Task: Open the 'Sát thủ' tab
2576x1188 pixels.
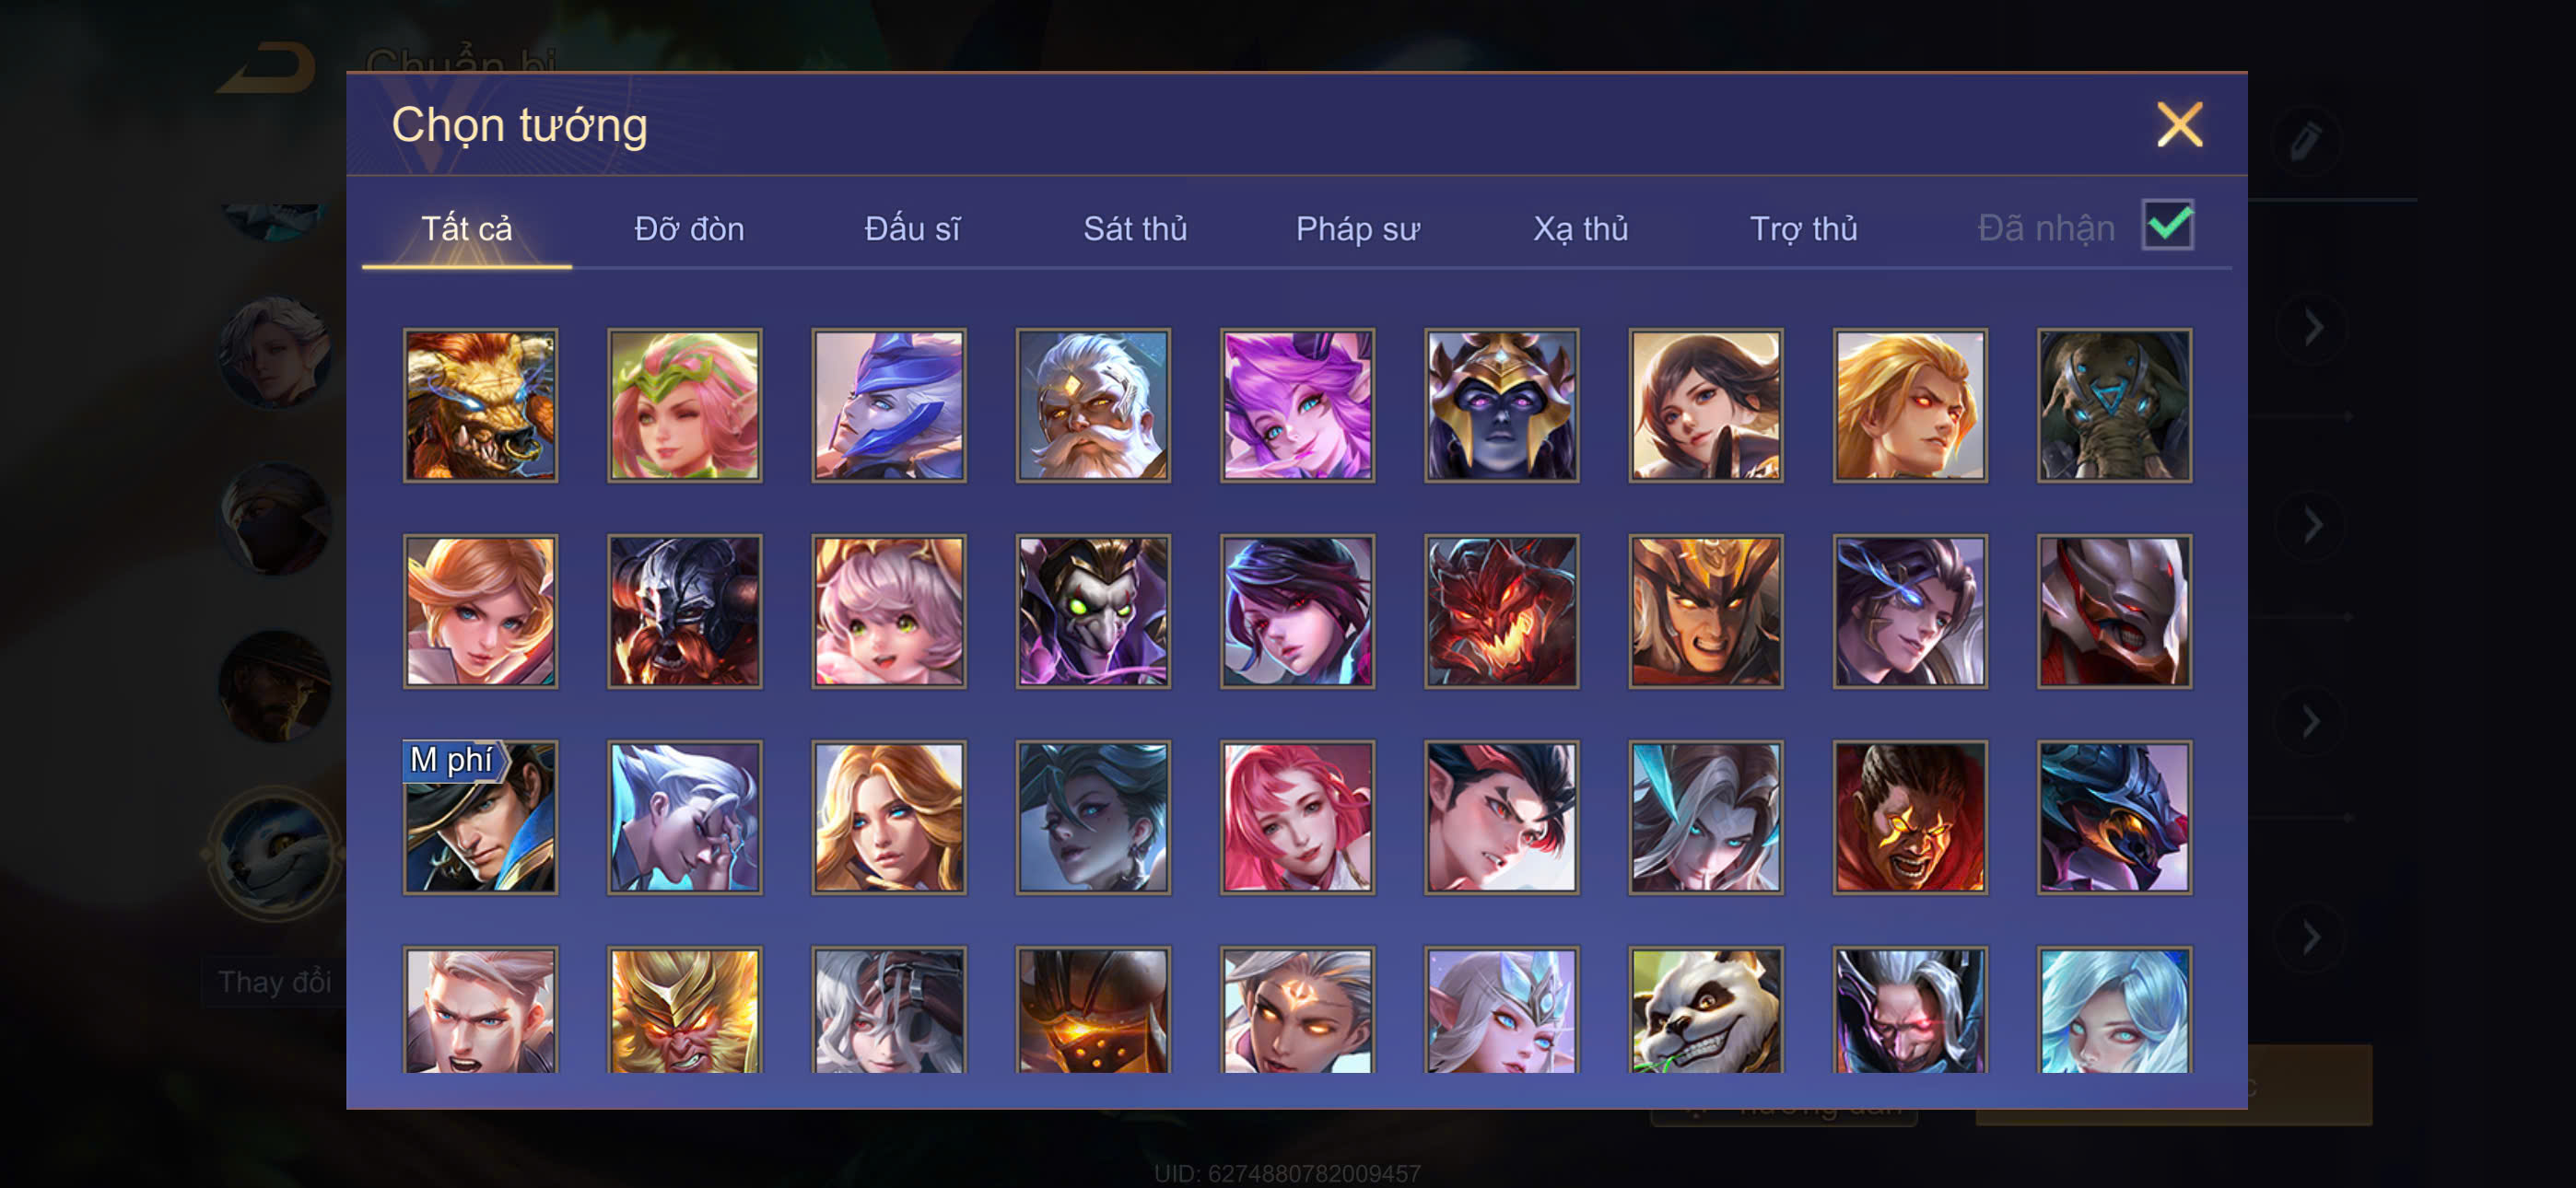Action: (x=1135, y=229)
